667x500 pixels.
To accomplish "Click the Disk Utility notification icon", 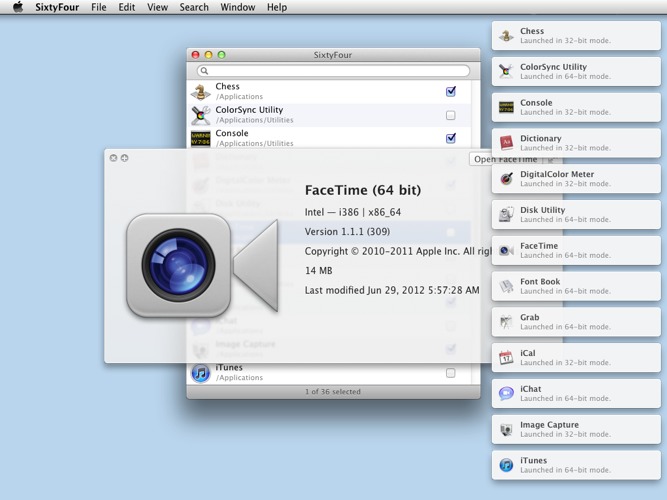I will tap(506, 215).
